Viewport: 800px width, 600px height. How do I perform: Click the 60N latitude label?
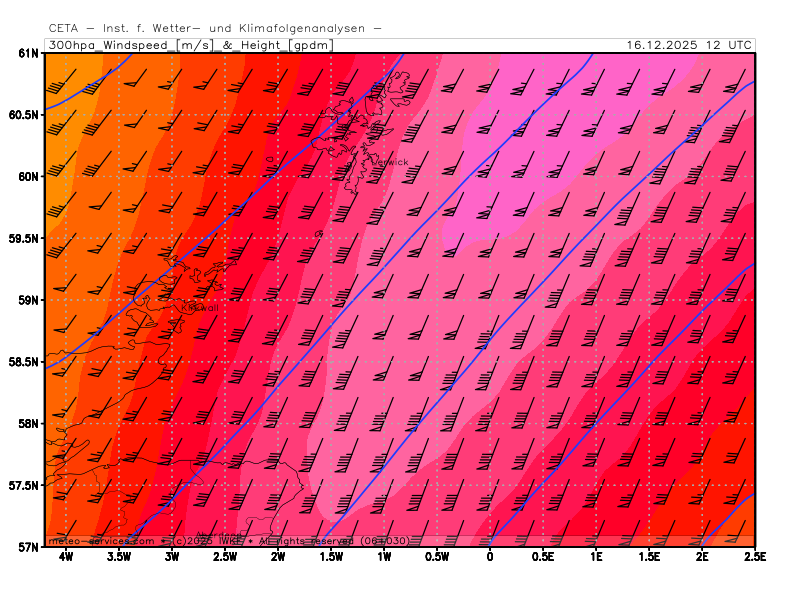tap(28, 177)
